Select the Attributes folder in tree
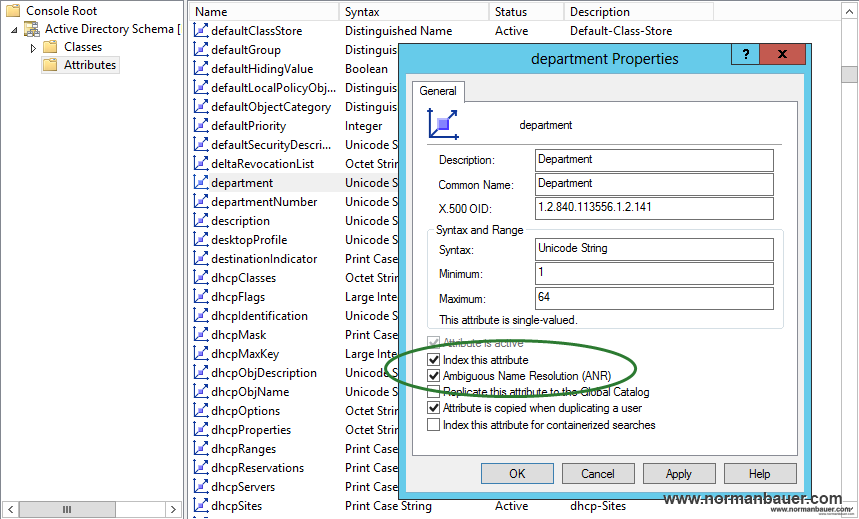This screenshot has height=519, width=859. click(80, 65)
